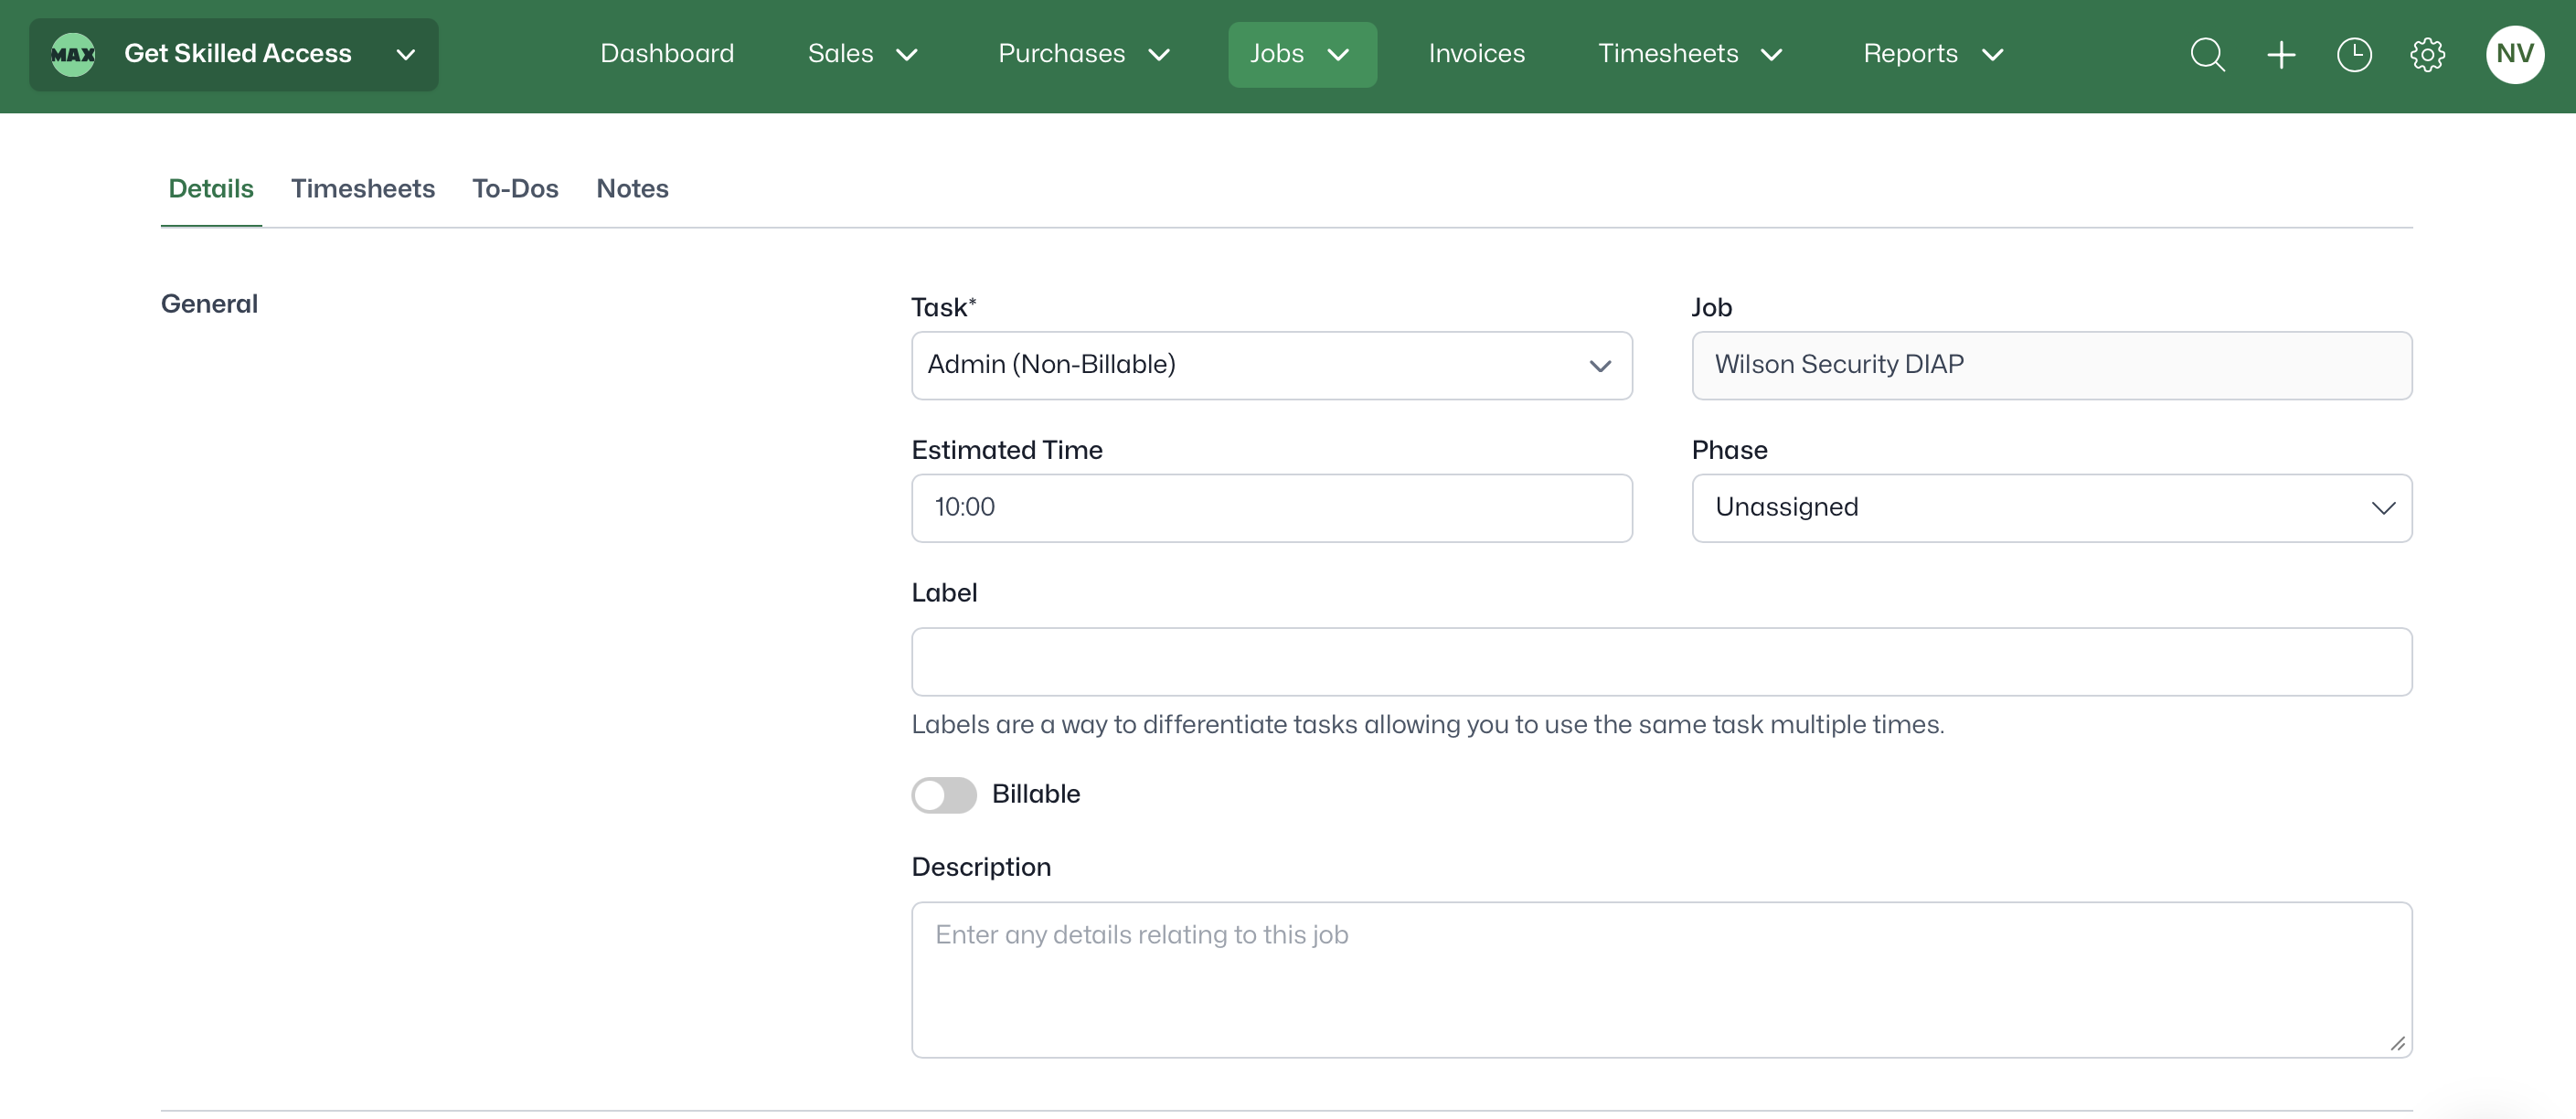The width and height of the screenshot is (2576, 1119).
Task: Toggle the Billable switch
Action: point(943,794)
